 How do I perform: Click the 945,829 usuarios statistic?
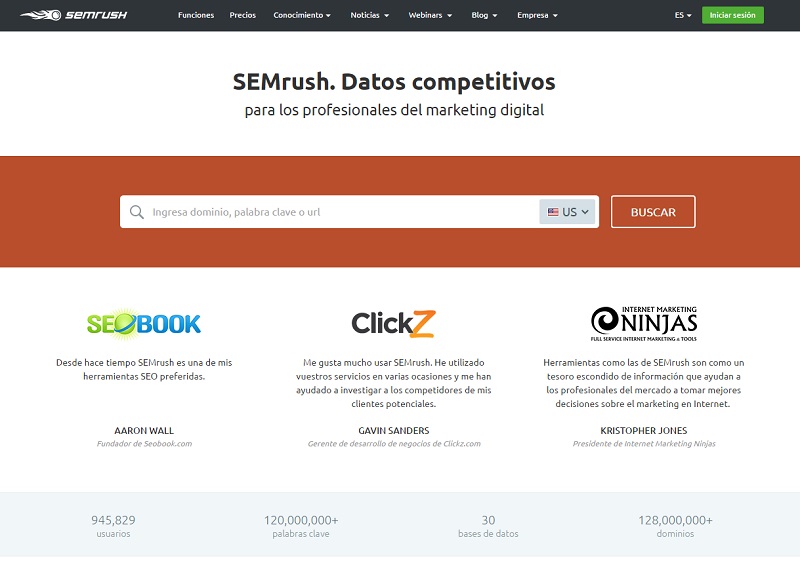[x=113, y=526]
